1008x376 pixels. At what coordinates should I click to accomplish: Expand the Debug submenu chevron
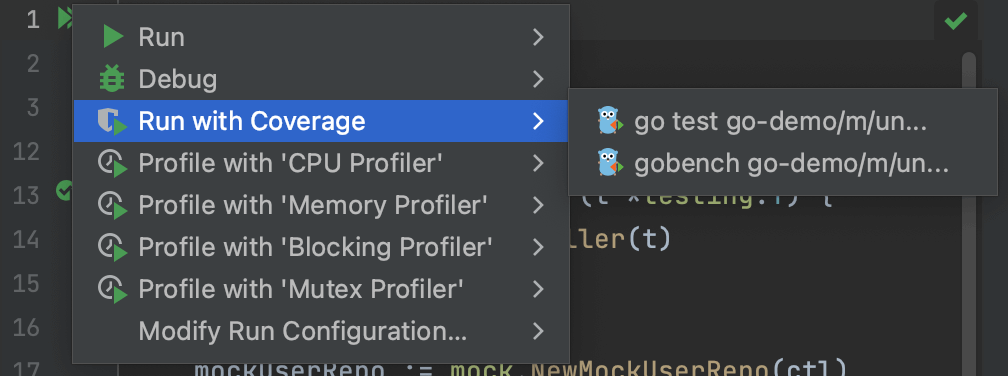coord(539,79)
